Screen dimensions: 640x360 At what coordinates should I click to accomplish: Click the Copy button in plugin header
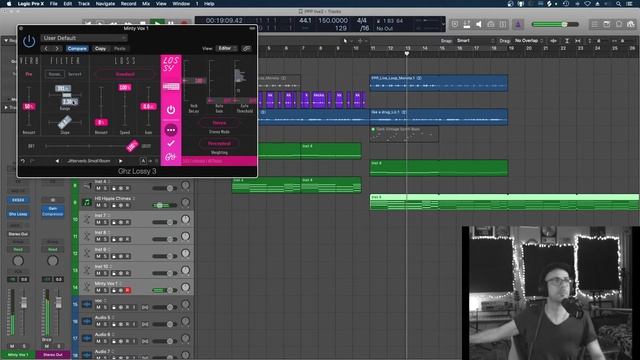click(100, 49)
